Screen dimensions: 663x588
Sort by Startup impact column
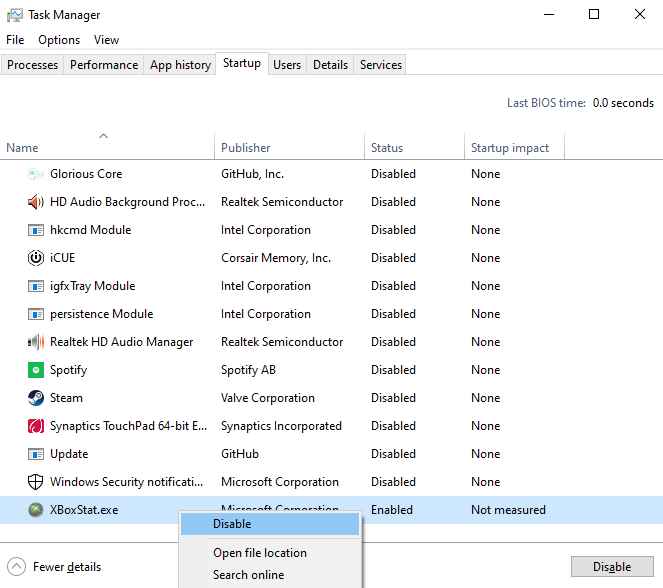click(x=510, y=148)
